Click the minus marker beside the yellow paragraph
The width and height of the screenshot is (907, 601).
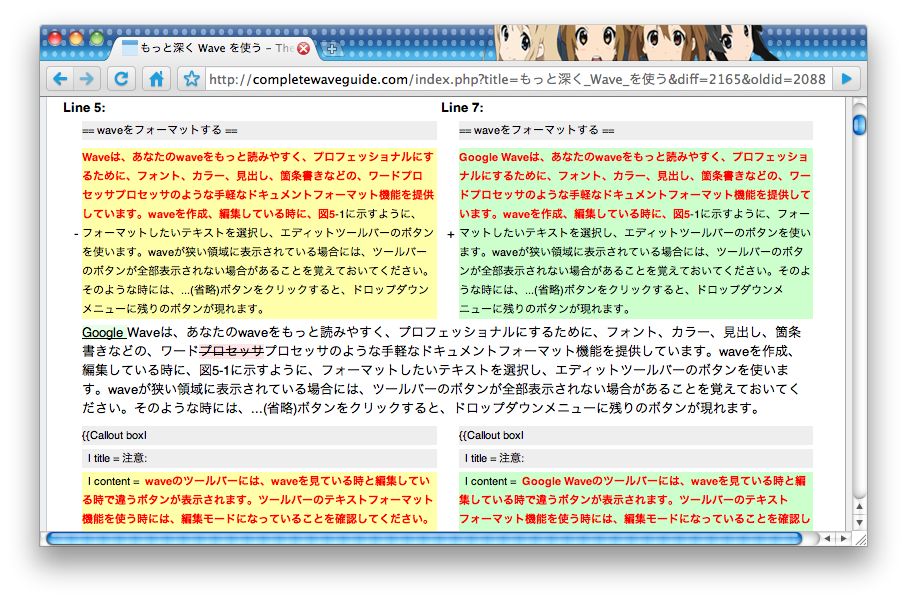tap(76, 234)
